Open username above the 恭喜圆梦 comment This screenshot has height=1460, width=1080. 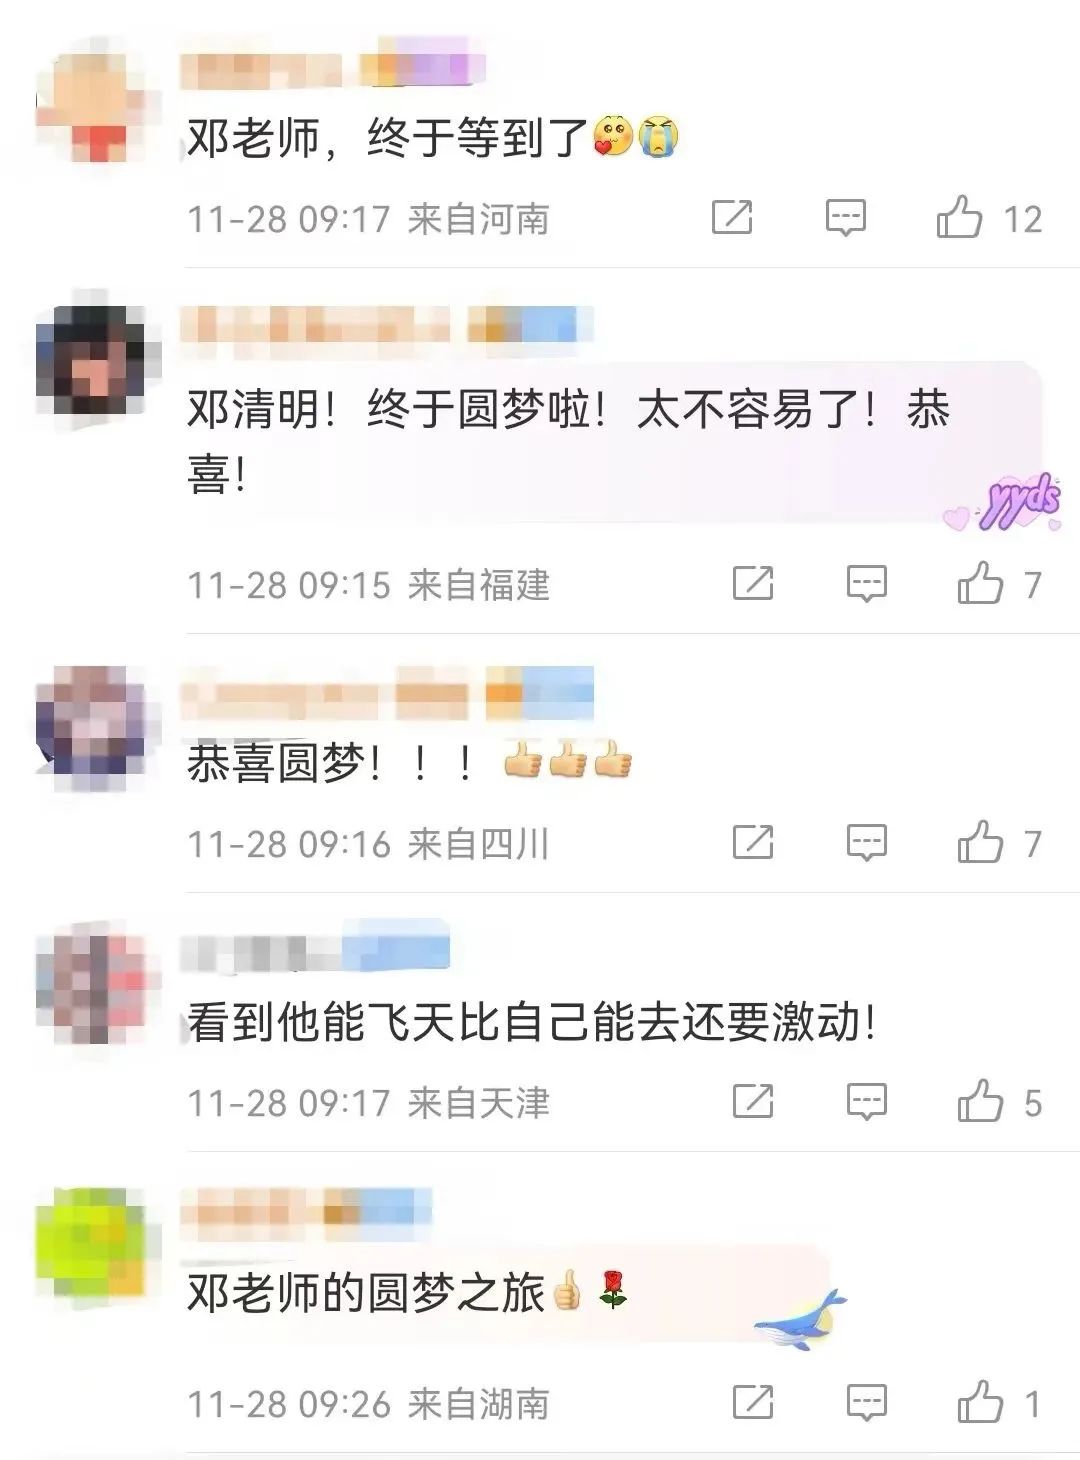[x=325, y=693]
